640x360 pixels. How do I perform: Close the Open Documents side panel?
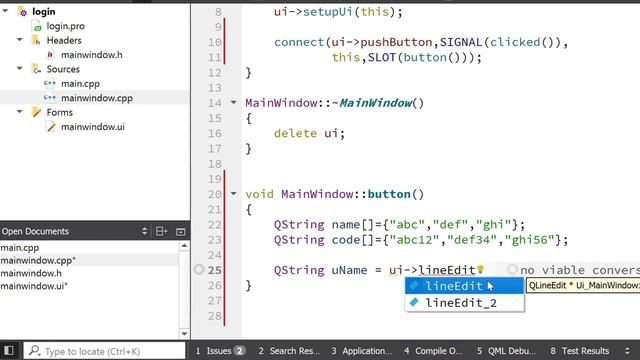pos(180,232)
